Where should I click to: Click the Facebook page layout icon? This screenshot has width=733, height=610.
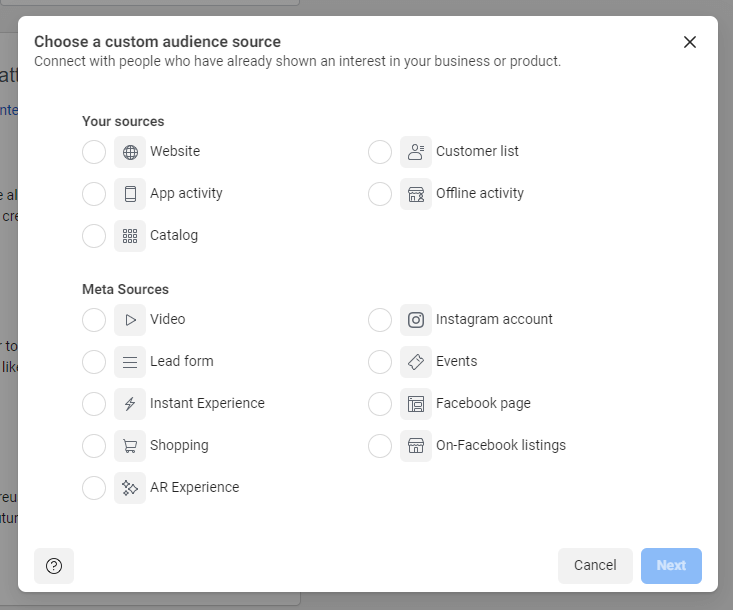tap(416, 404)
